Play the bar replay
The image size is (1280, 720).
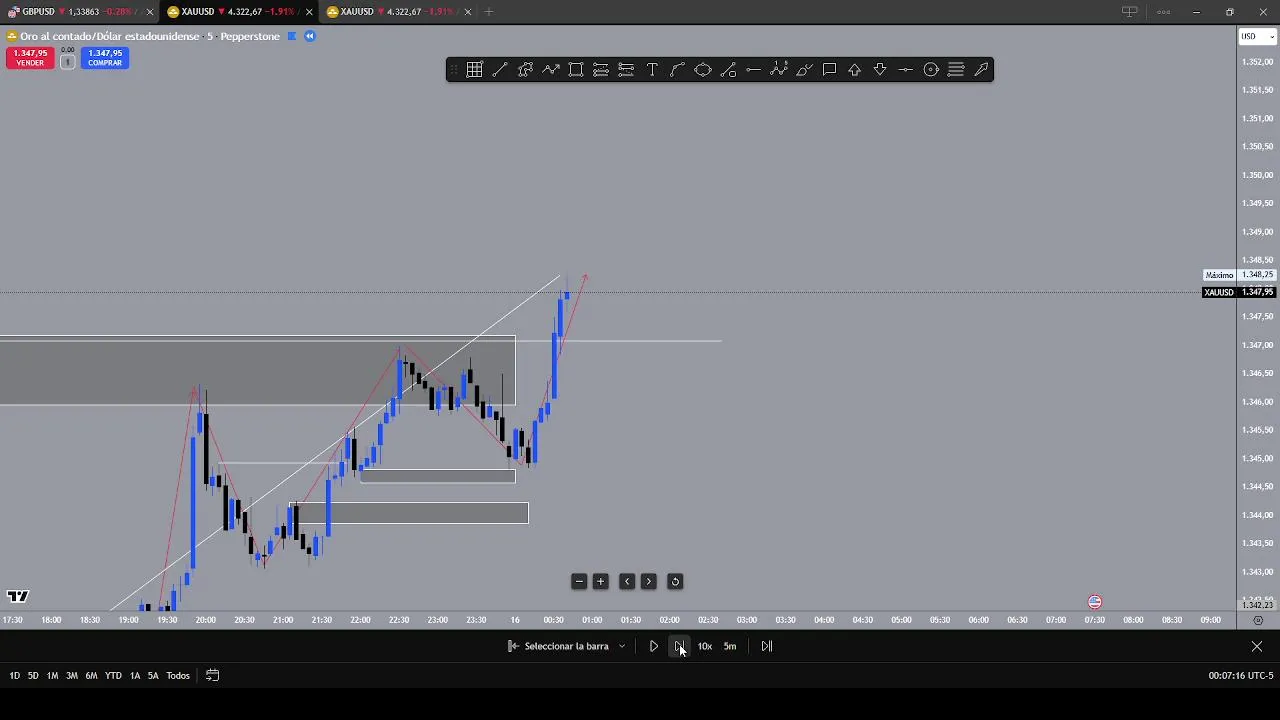653,646
